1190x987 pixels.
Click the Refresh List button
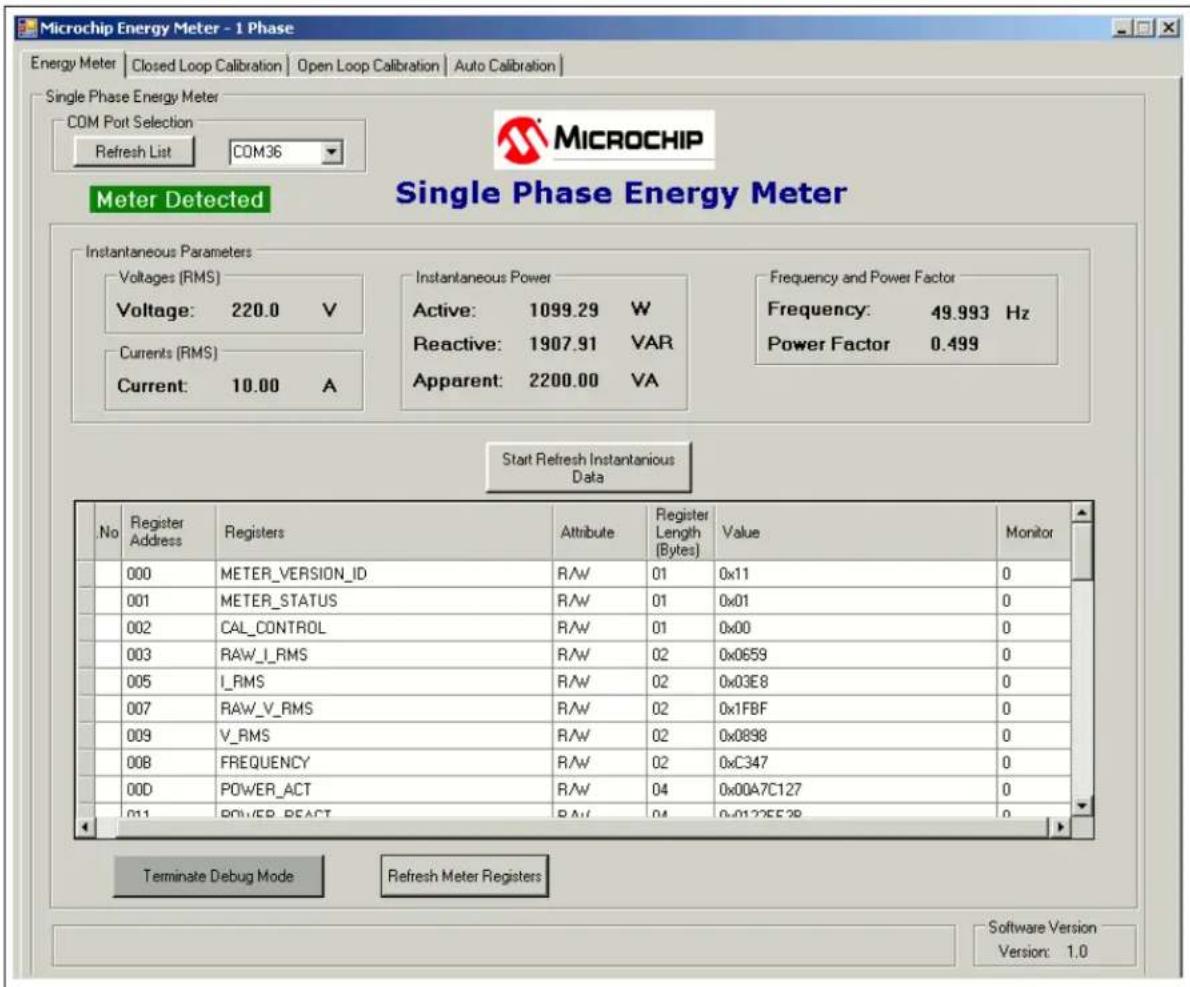(134, 152)
